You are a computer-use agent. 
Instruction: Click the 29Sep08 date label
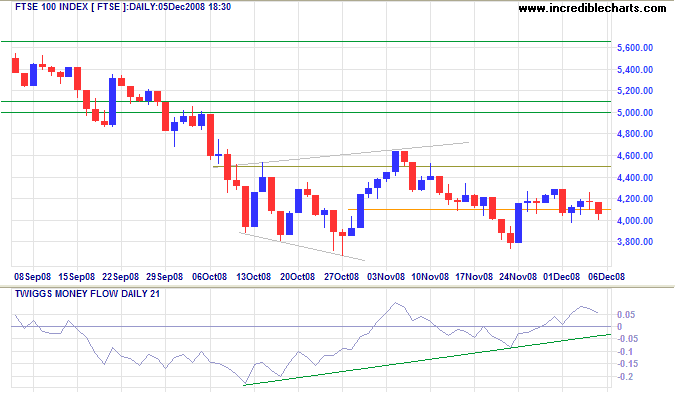click(164, 277)
